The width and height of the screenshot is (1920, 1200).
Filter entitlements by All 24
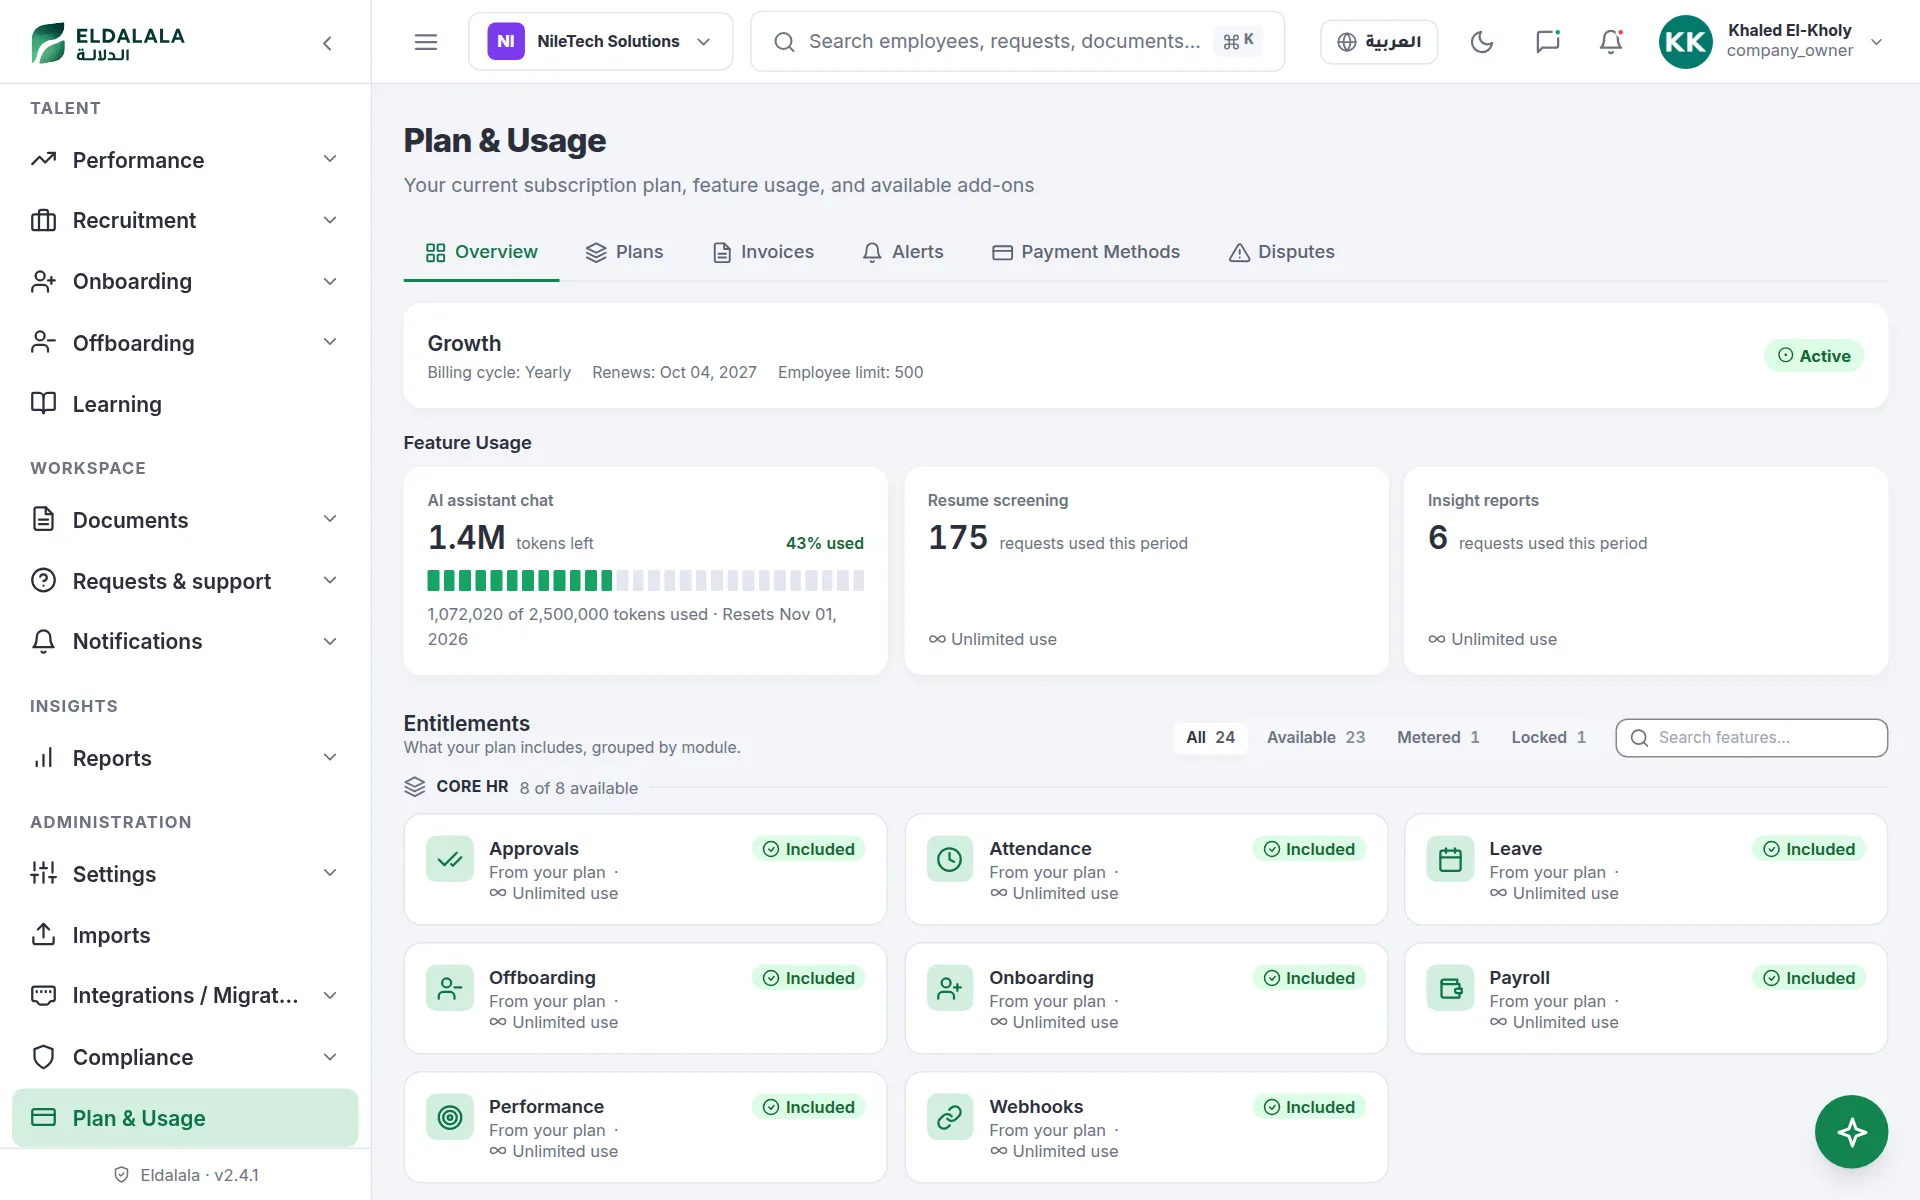pyautogui.click(x=1210, y=737)
